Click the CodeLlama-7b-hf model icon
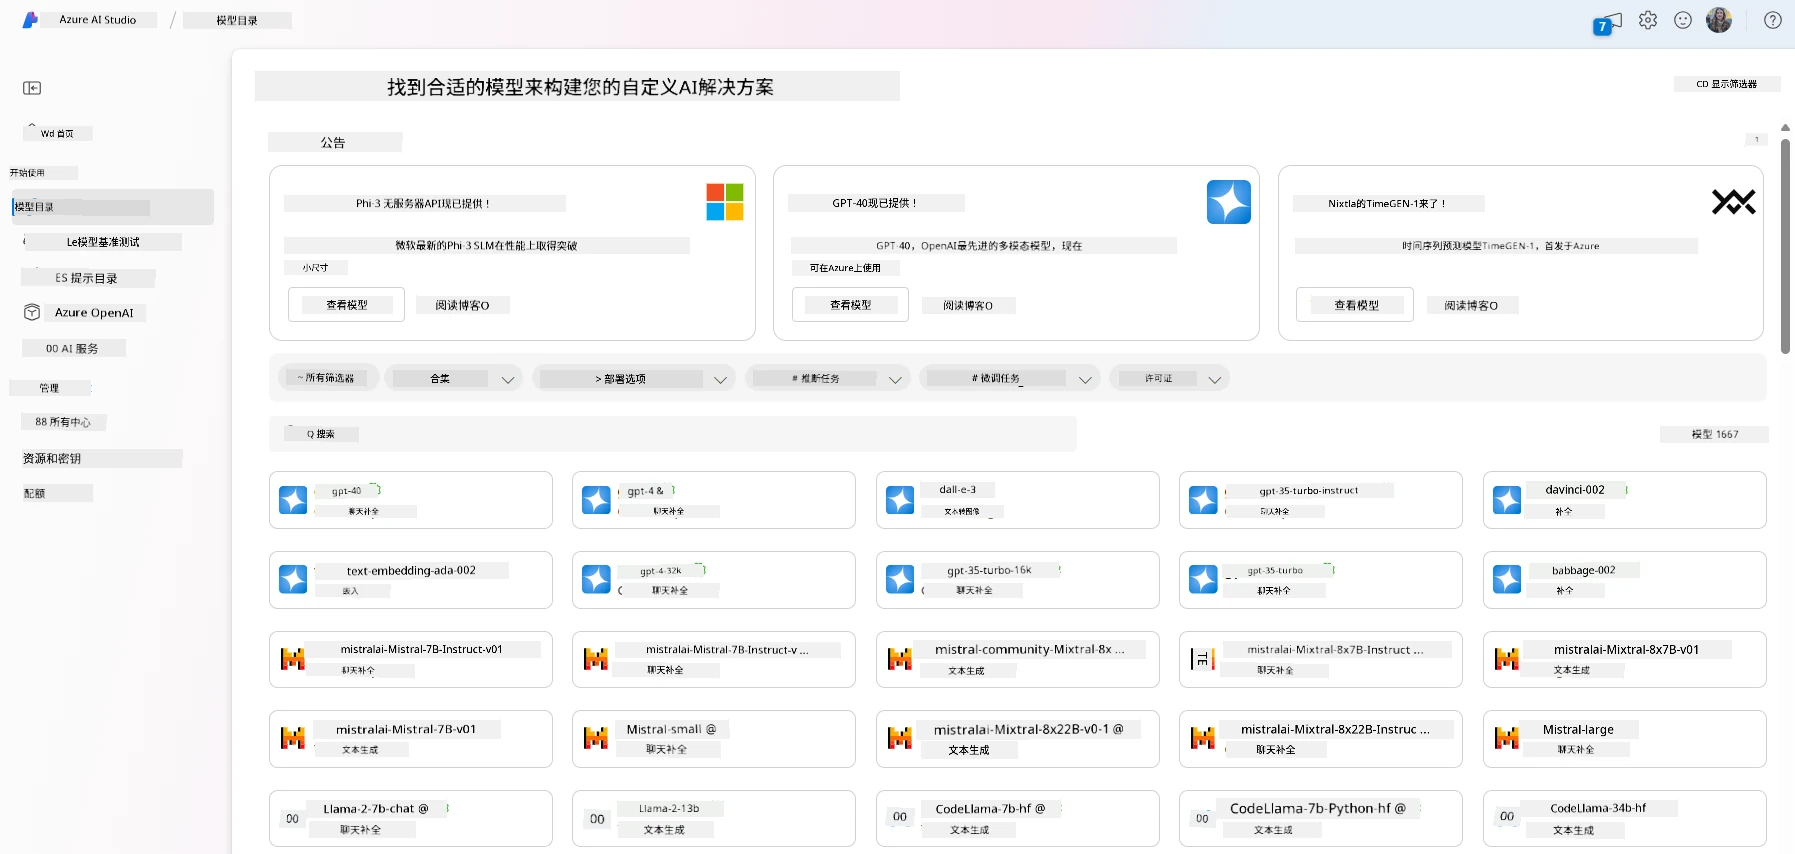This screenshot has height=854, width=1795. (x=900, y=816)
